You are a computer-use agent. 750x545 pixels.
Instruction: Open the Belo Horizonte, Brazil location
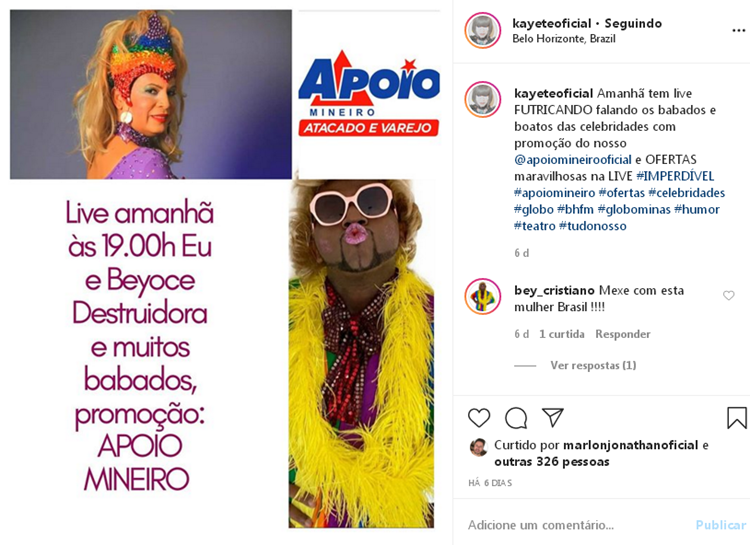[x=564, y=38]
